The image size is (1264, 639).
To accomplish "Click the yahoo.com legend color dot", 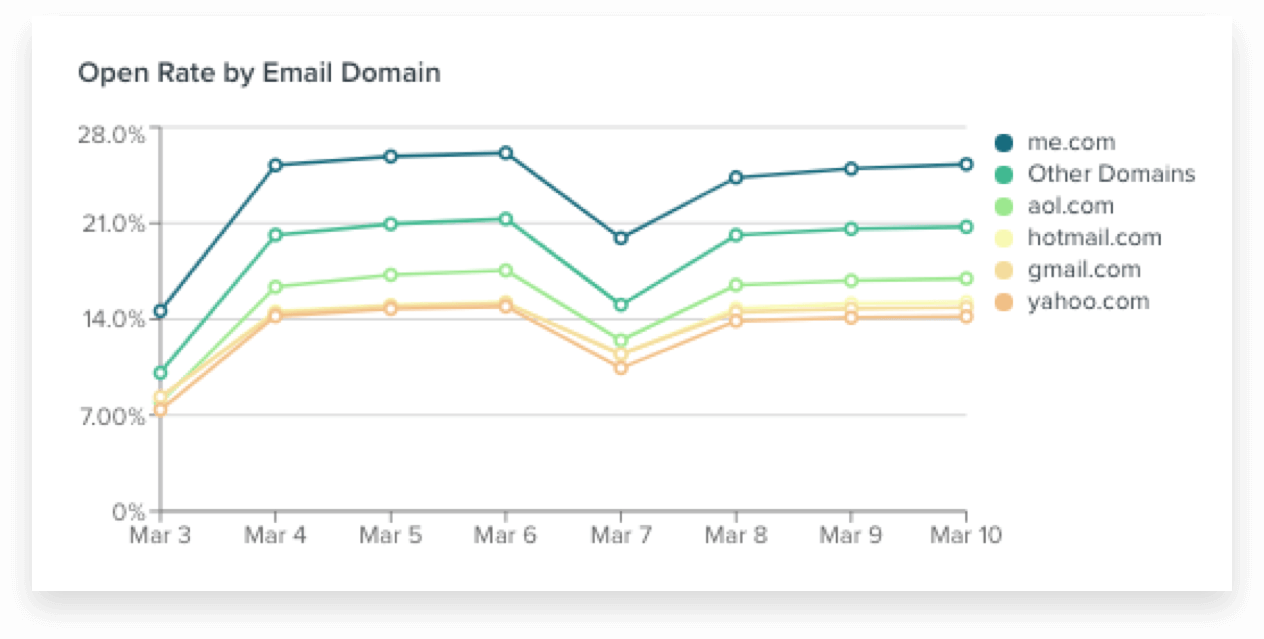I will pyautogui.click(x=1006, y=302).
